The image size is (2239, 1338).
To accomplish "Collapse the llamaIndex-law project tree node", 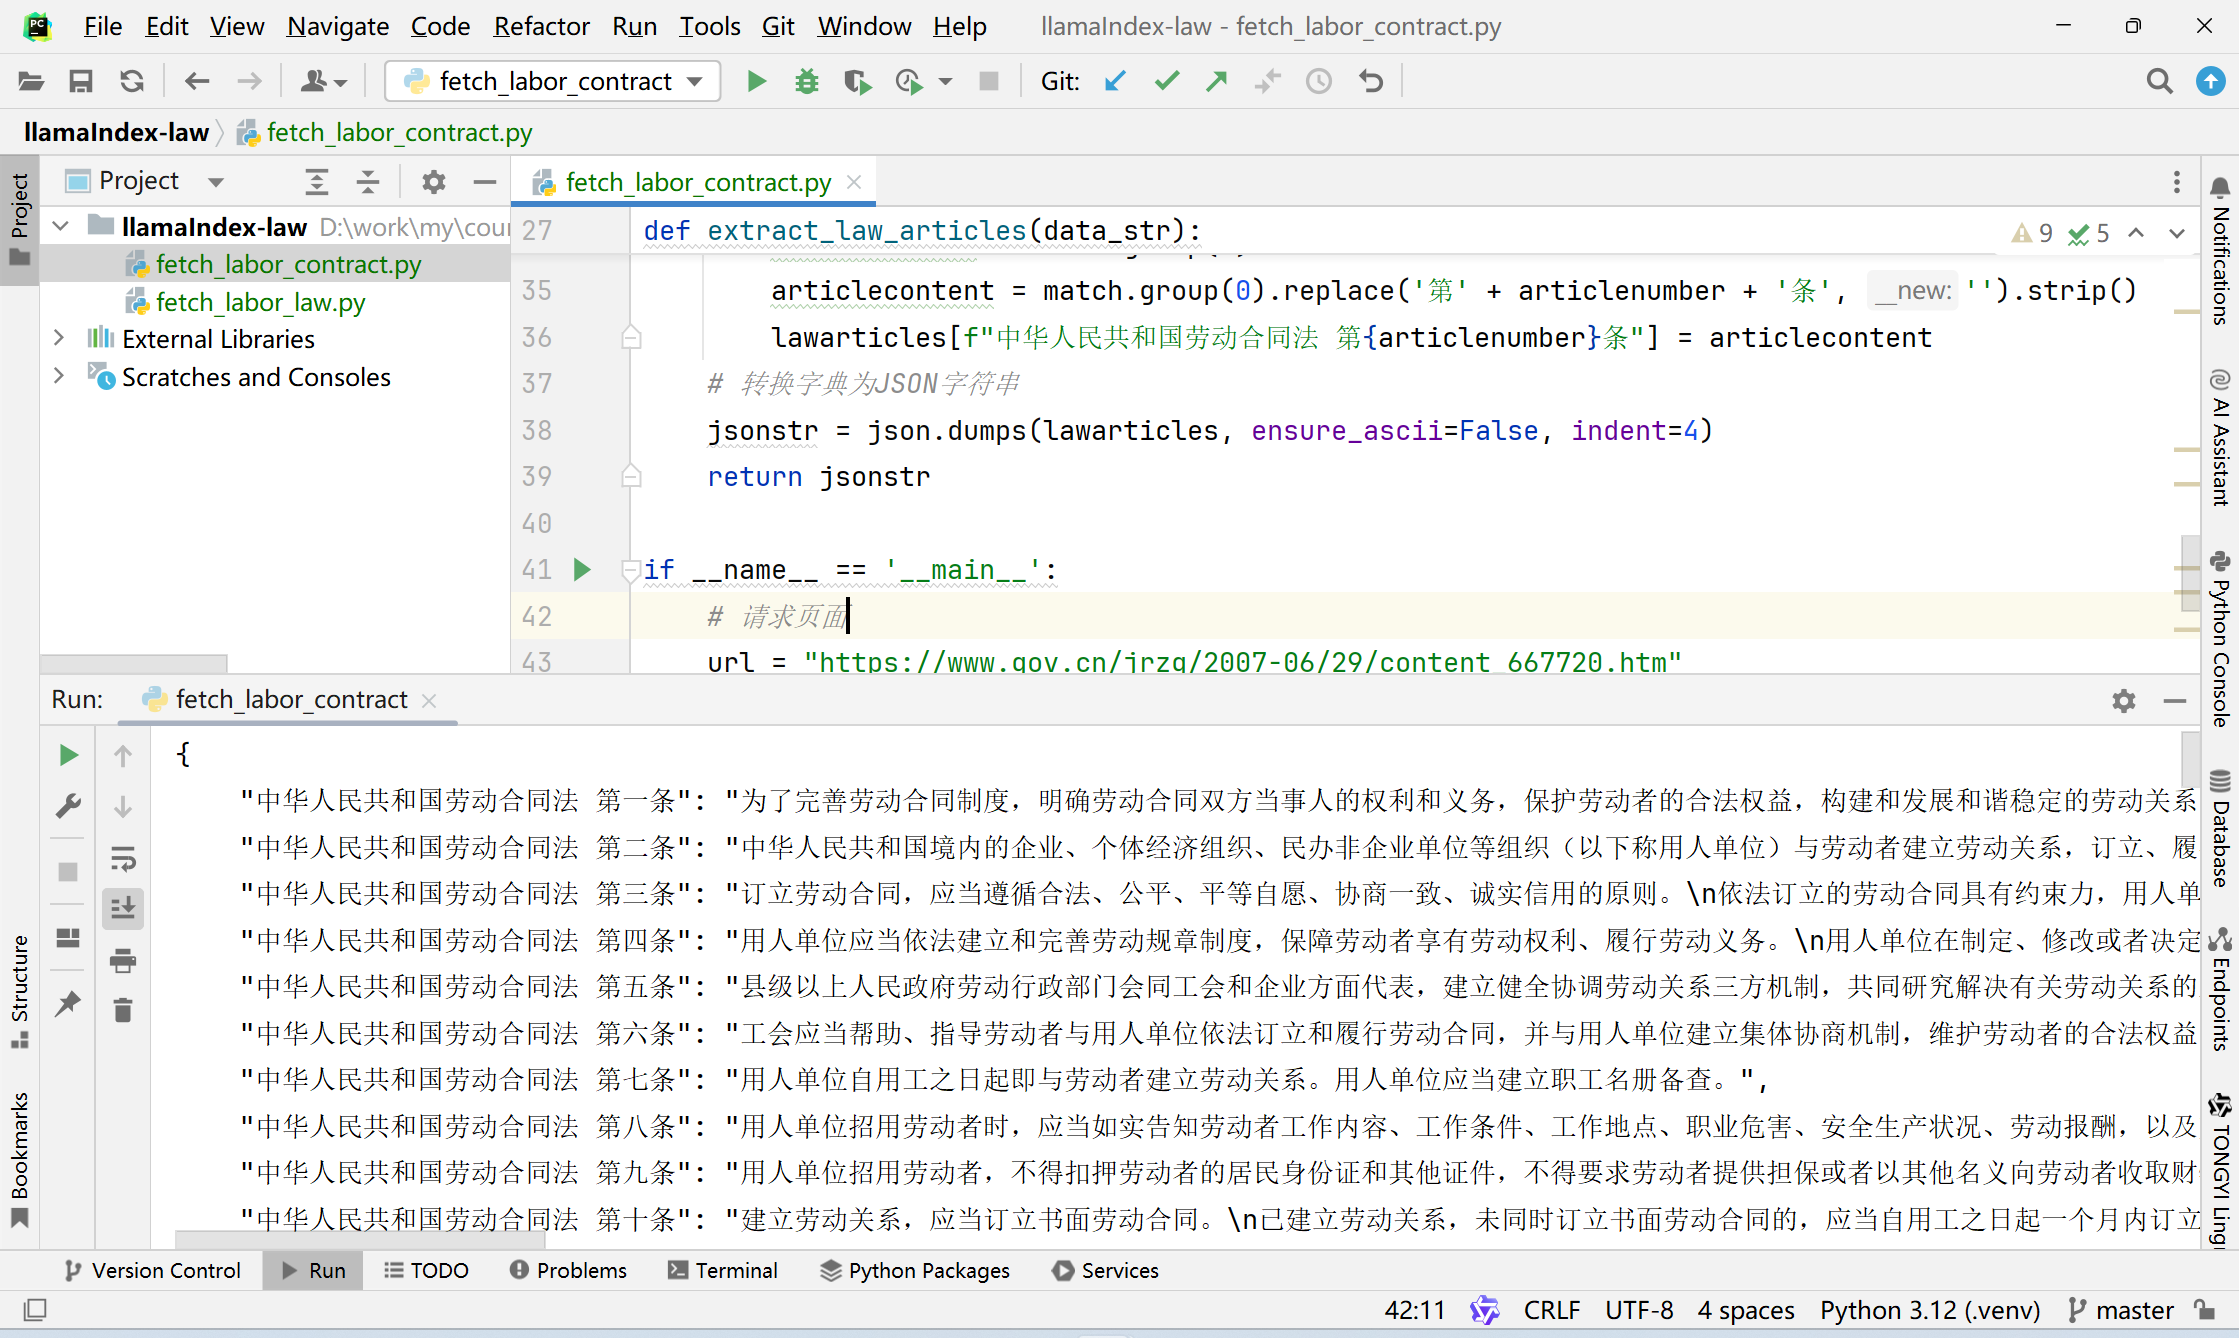I will (x=60, y=227).
